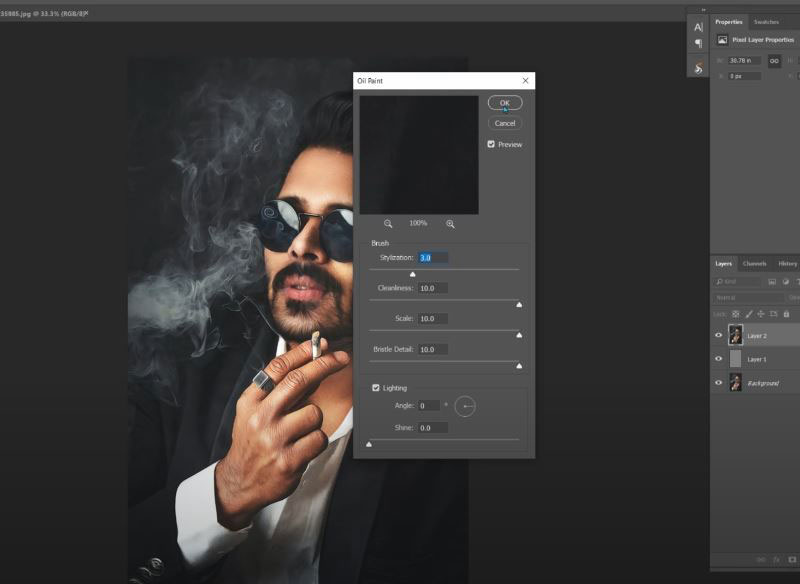Screen dimensions: 800x584
Task: Click the link width and height icon
Action: (x=774, y=61)
